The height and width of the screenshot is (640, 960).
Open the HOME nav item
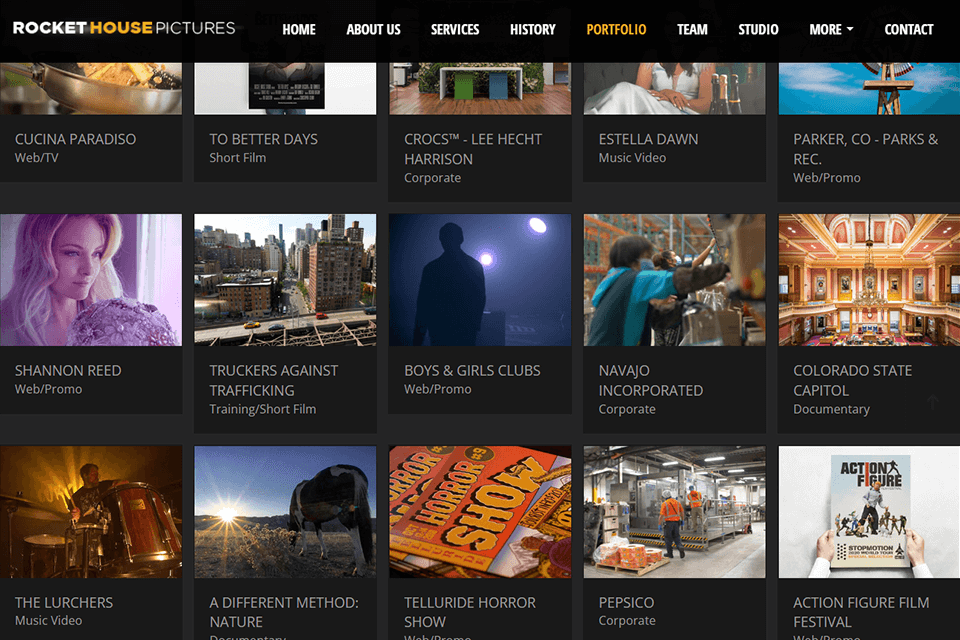[x=299, y=29]
